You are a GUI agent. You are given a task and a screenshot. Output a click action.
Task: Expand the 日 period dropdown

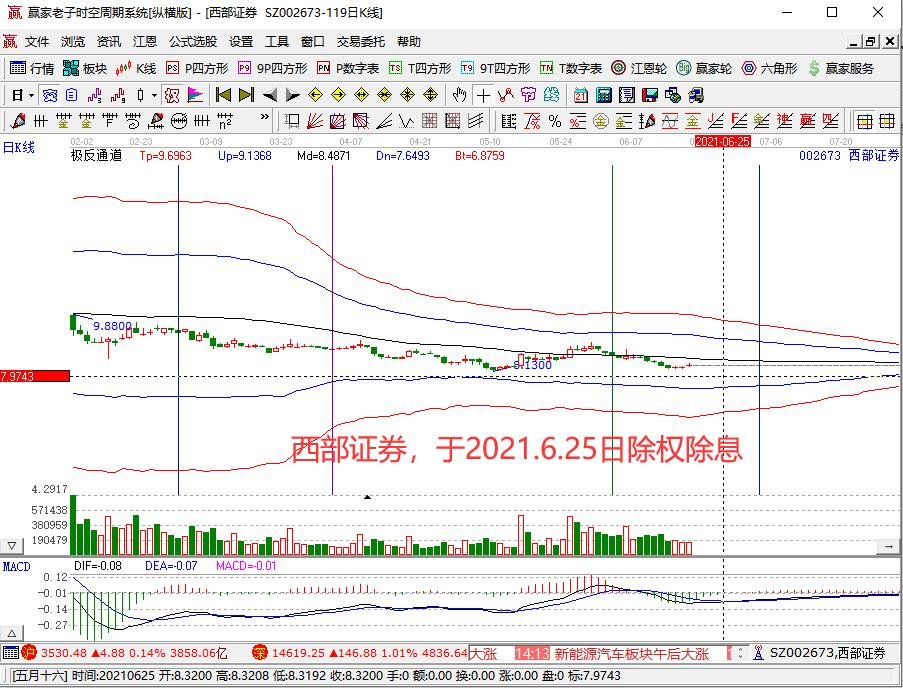31,95
